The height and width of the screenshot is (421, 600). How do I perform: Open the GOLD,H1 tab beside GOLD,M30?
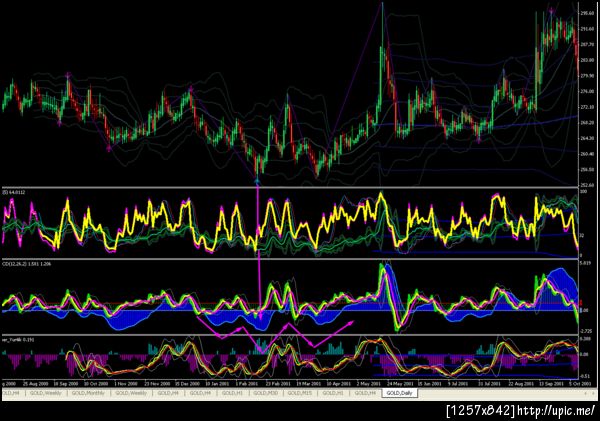click(x=232, y=393)
